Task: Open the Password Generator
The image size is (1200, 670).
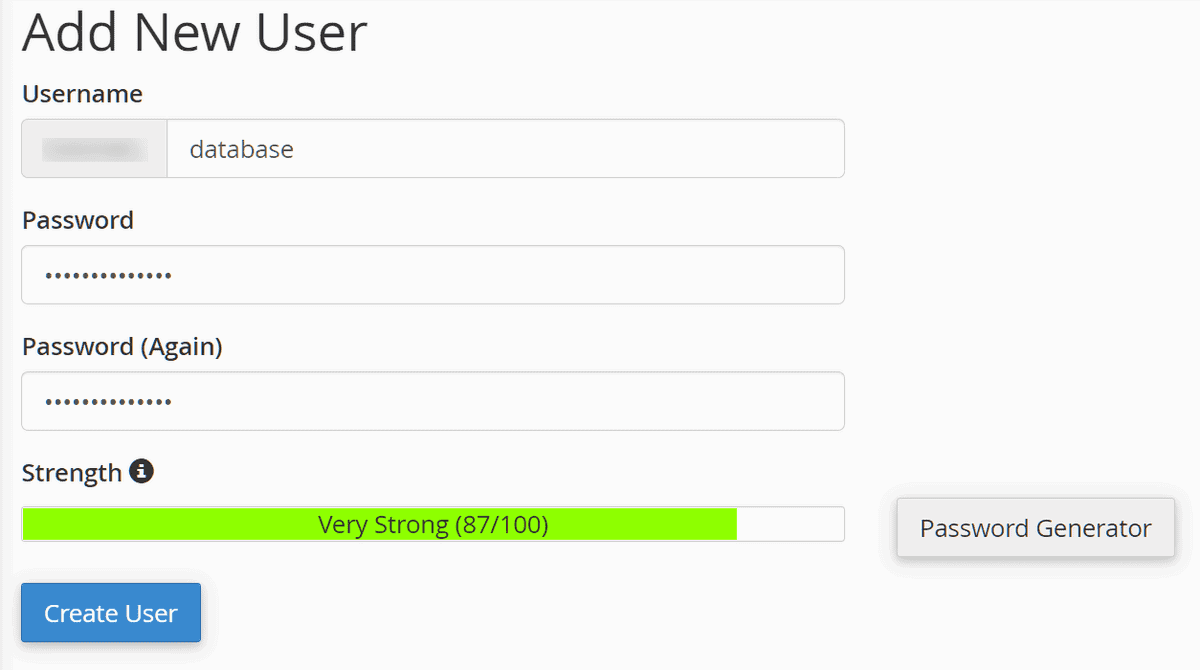Action: (1035, 528)
